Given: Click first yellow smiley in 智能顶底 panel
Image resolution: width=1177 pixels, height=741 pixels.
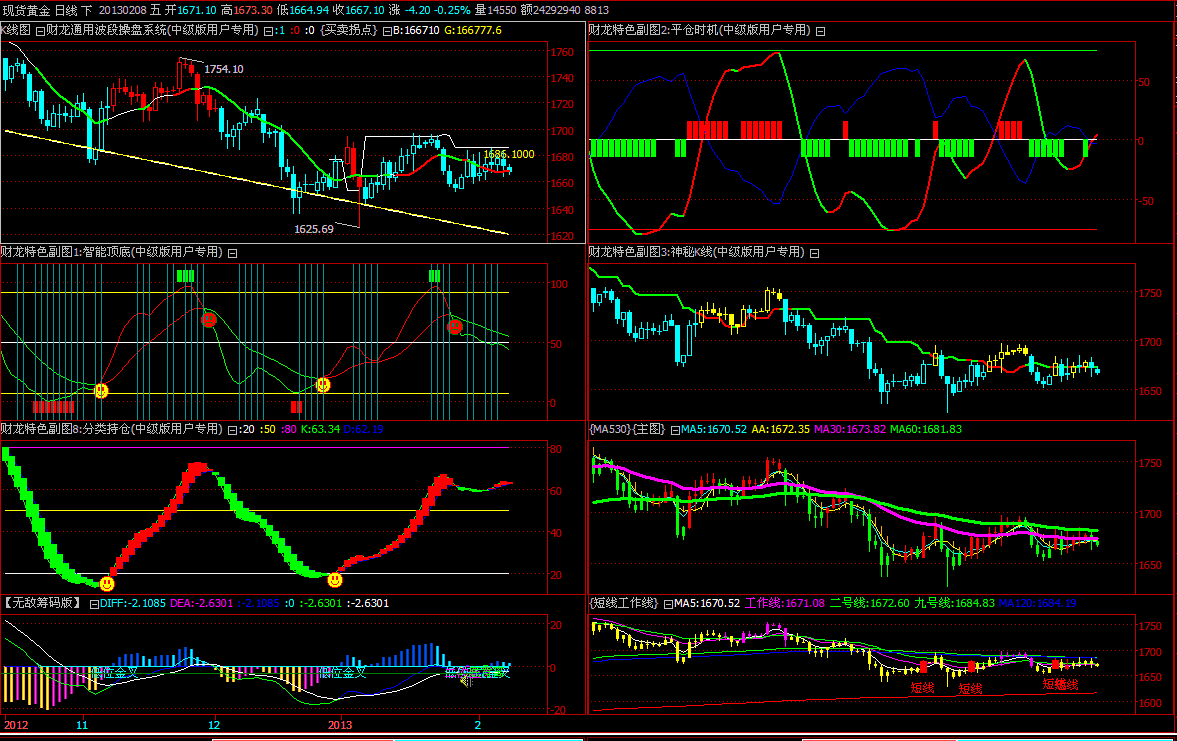Looking at the screenshot, I should [x=101, y=390].
